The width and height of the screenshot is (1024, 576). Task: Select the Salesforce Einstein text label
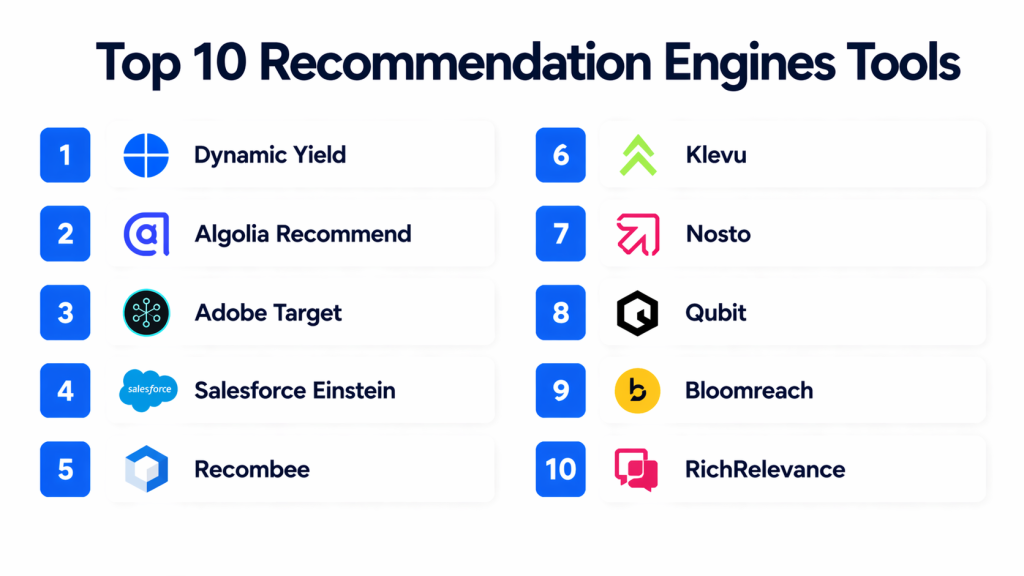pos(295,390)
